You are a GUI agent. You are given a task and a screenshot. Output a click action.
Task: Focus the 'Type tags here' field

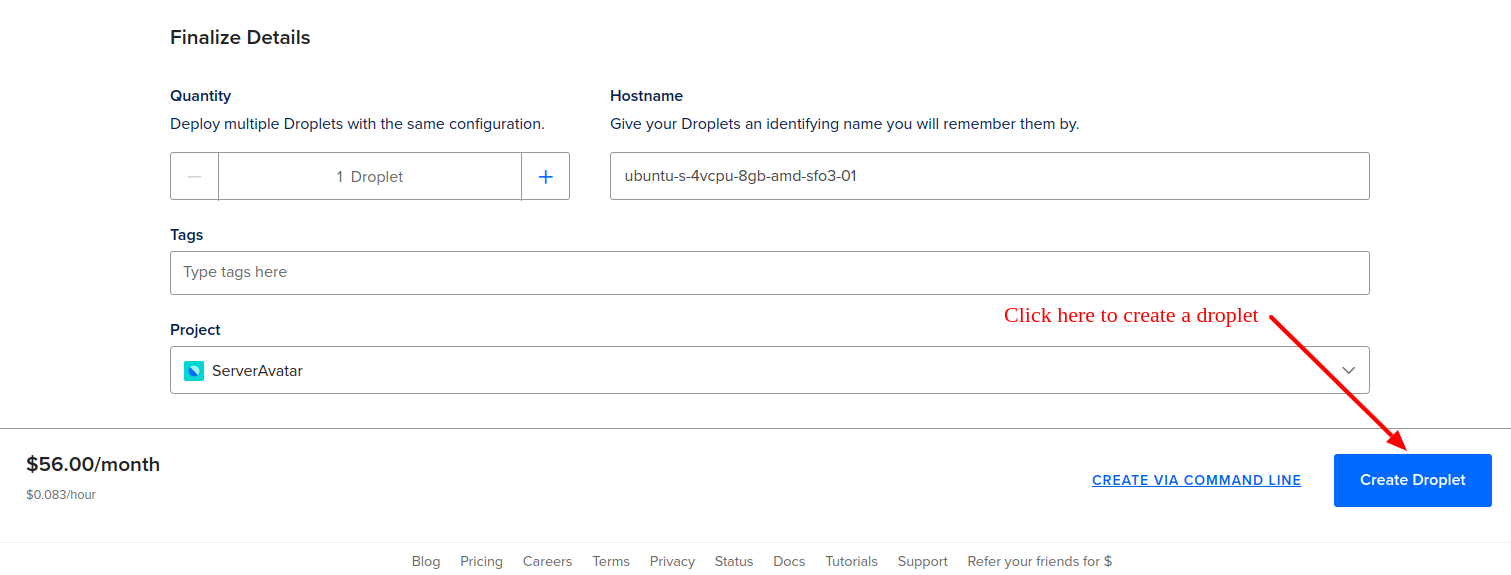[x=770, y=273]
